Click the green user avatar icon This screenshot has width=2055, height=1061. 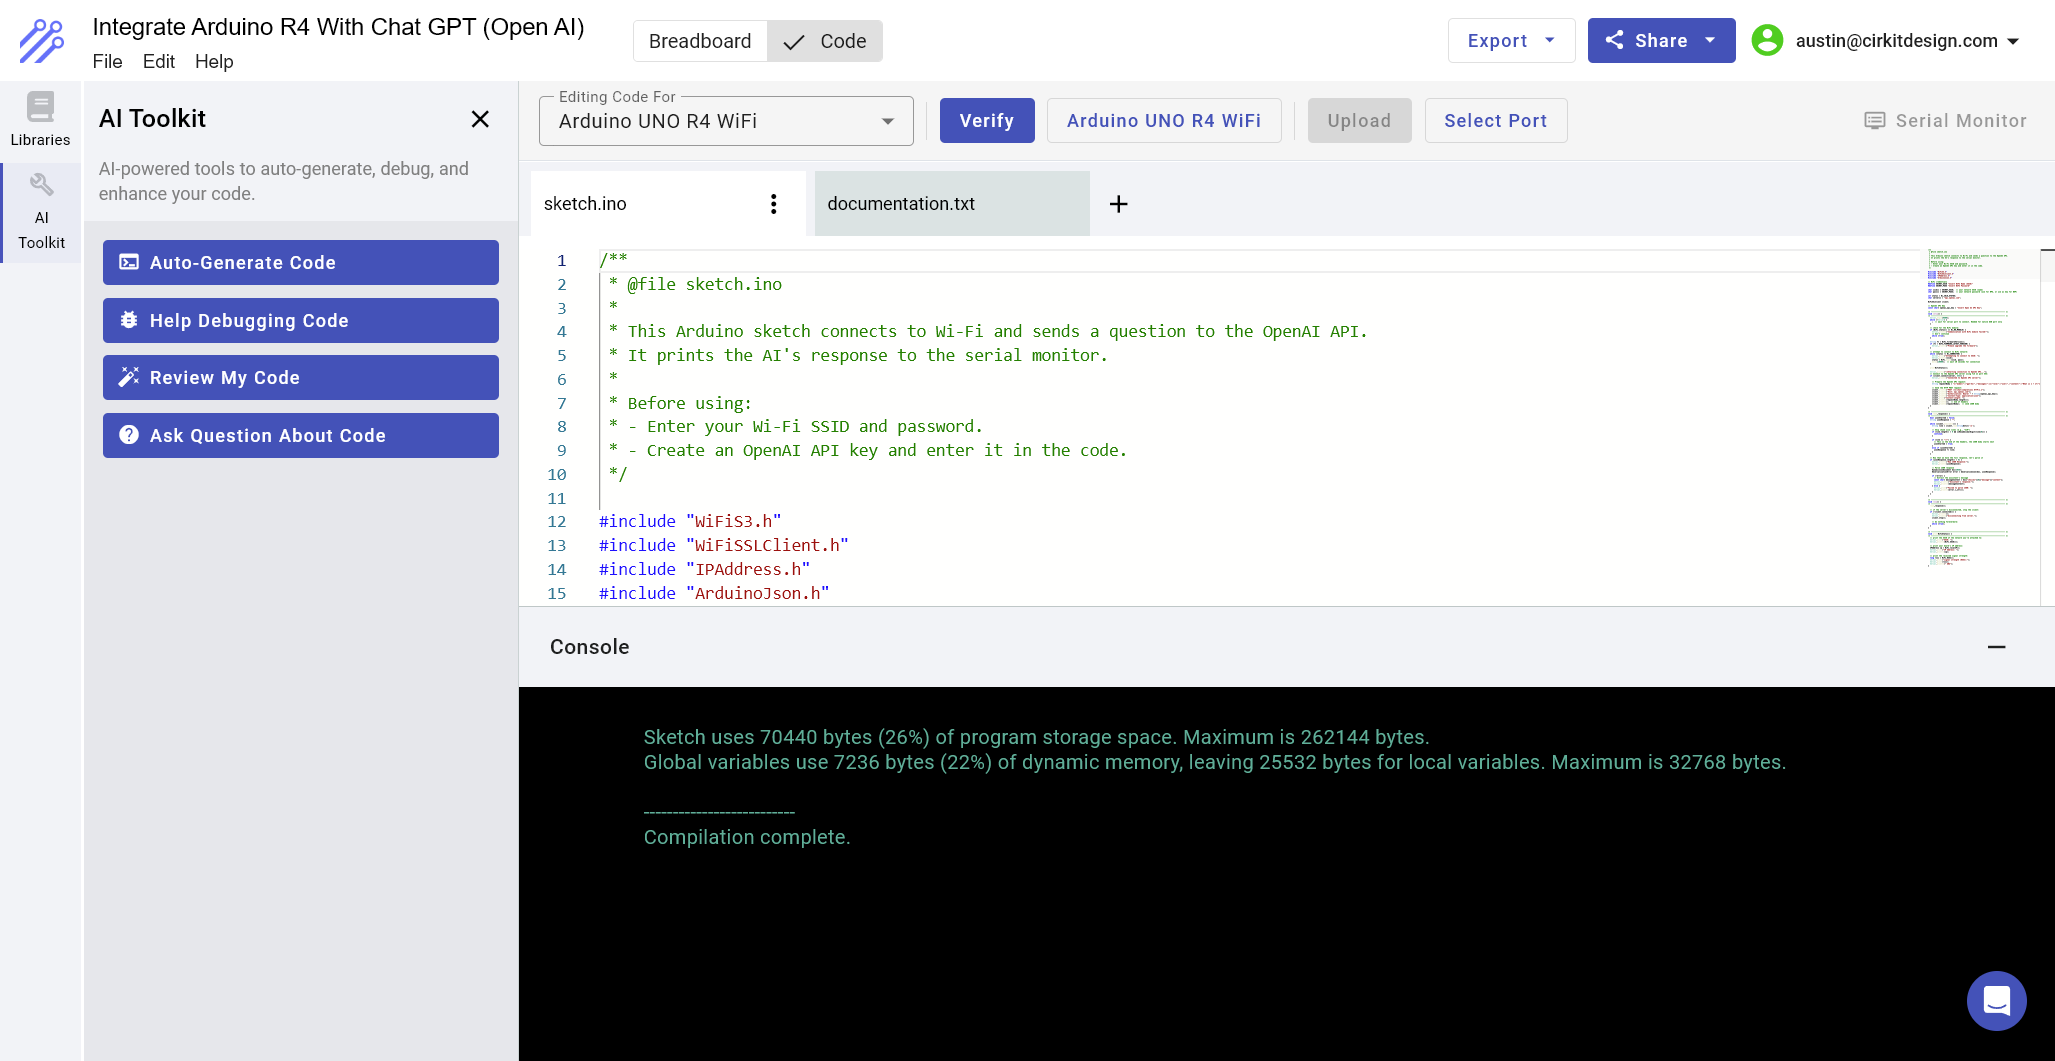1767,41
